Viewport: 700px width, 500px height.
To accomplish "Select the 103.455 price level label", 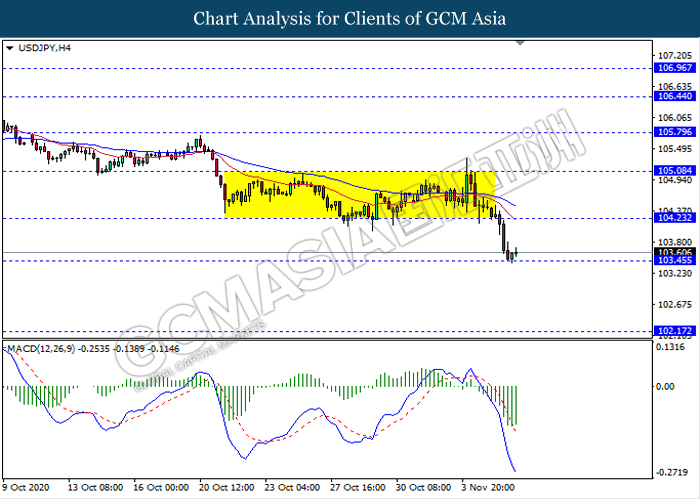I will [675, 260].
